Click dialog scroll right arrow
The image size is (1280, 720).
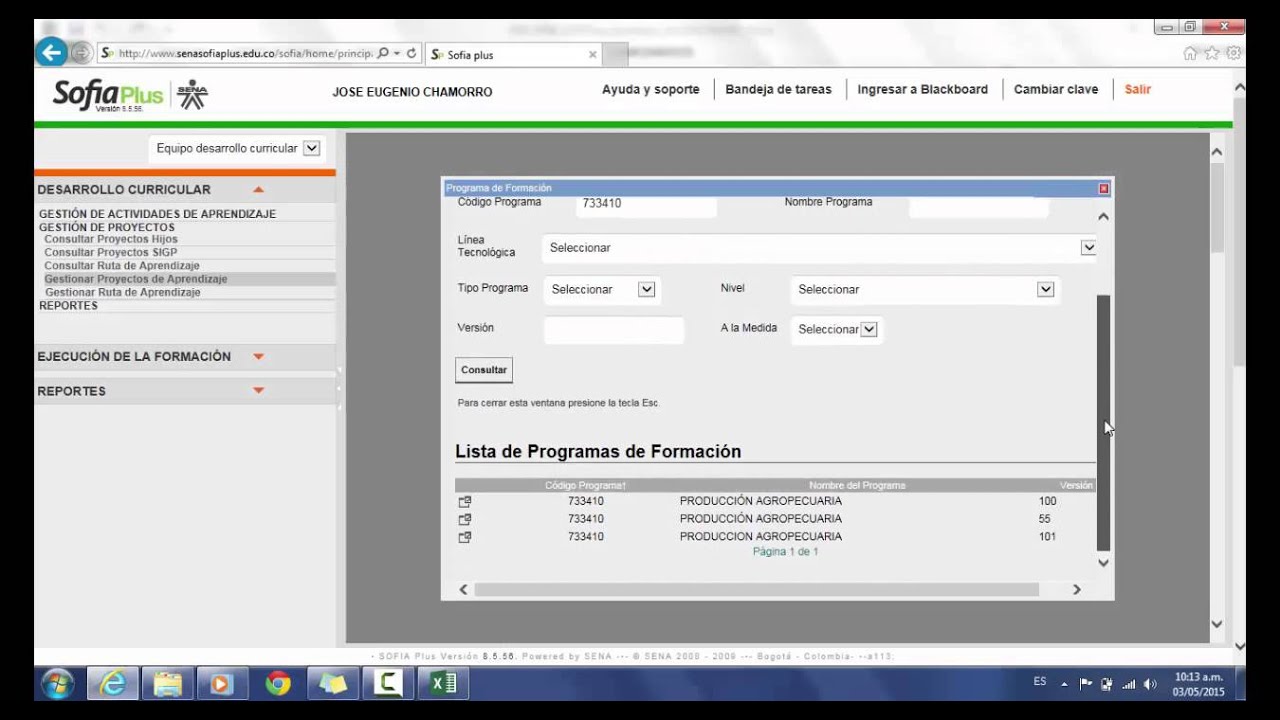pyautogui.click(x=1077, y=590)
